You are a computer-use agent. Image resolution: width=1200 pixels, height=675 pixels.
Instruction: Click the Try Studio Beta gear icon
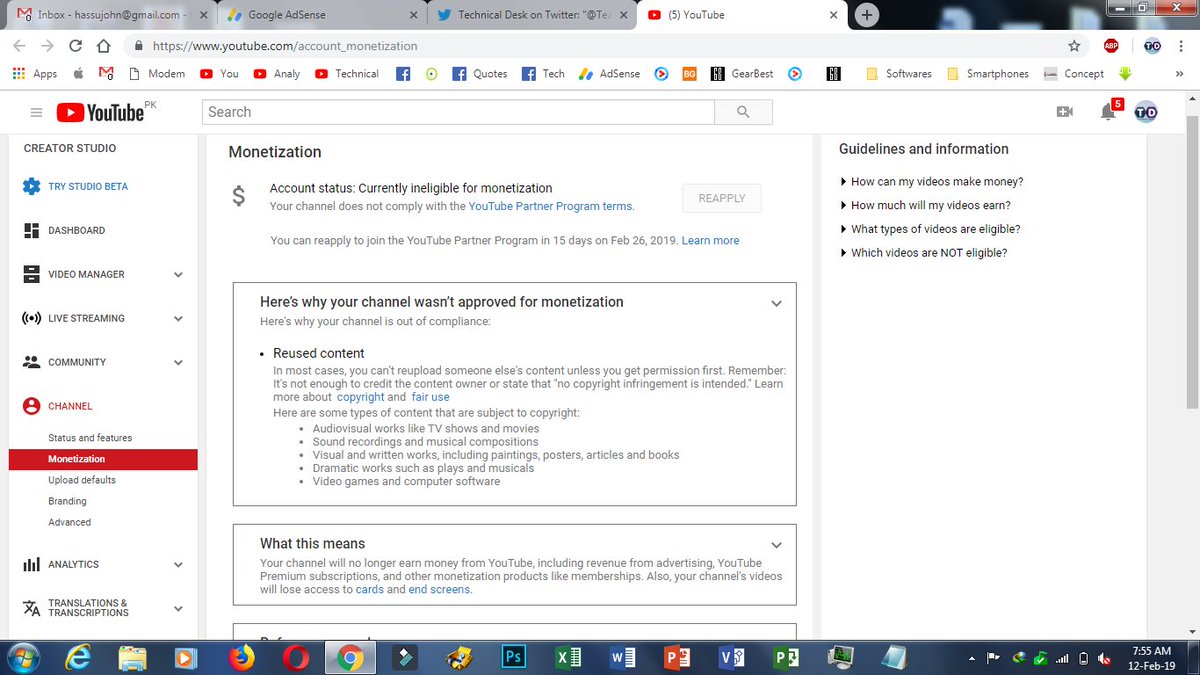[31, 186]
